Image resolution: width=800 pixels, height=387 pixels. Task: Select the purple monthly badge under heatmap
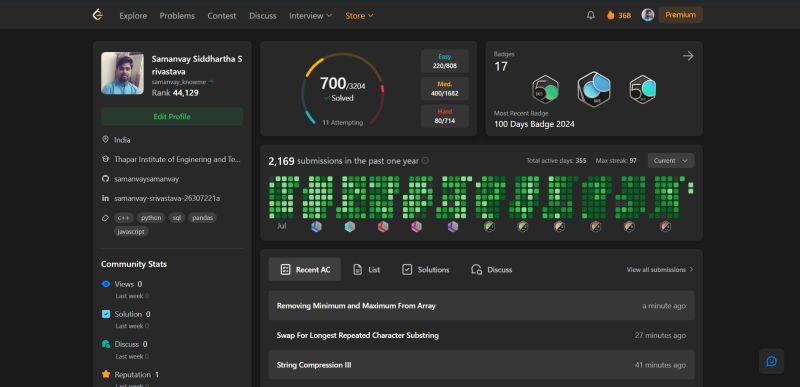click(453, 226)
